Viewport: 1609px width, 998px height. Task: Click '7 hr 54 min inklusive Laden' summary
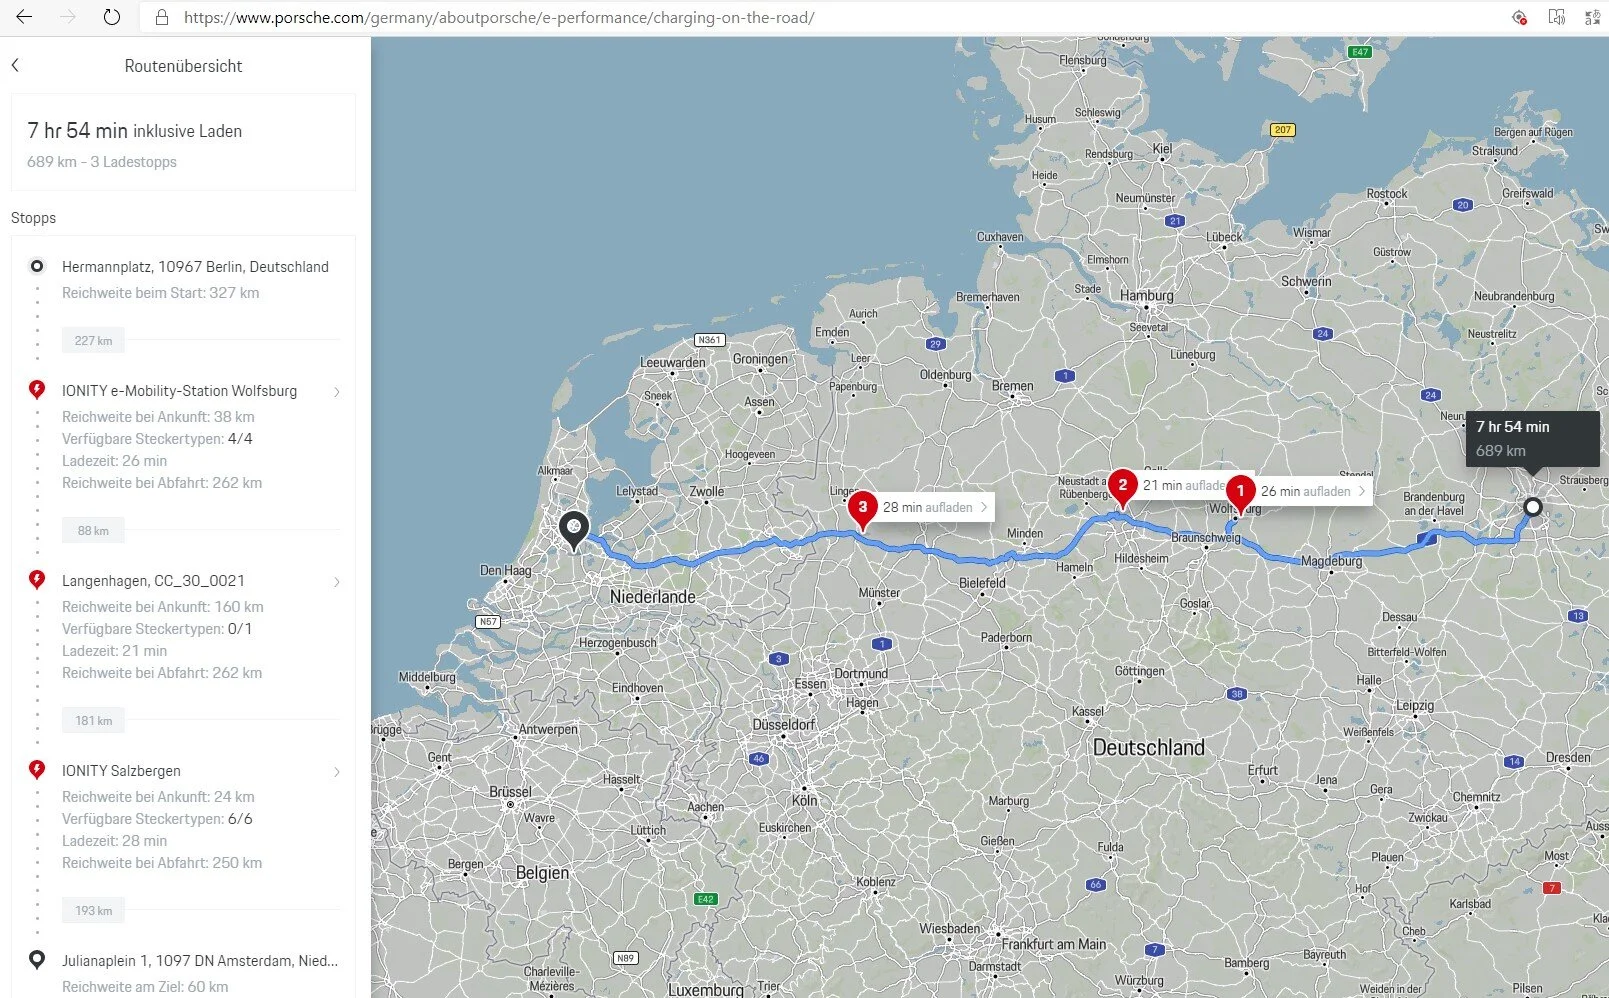pyautogui.click(x=134, y=131)
